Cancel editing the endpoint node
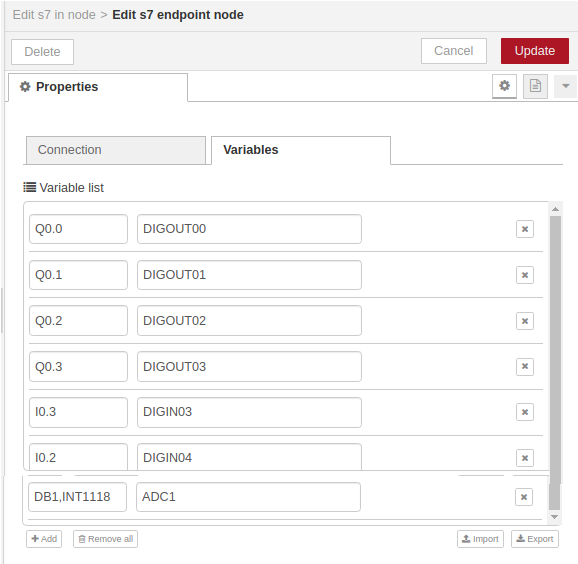This screenshot has width=578, height=564. click(x=454, y=51)
